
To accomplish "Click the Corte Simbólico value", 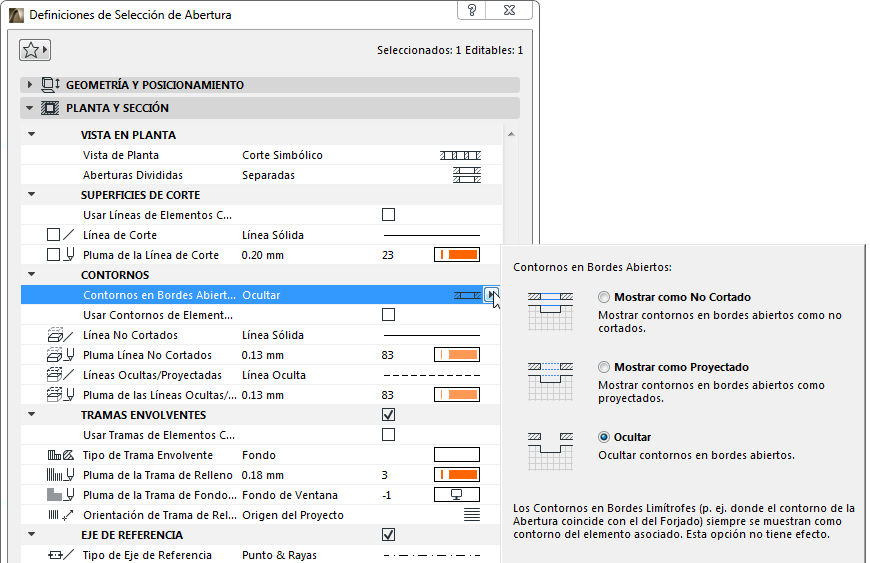I will (282, 155).
